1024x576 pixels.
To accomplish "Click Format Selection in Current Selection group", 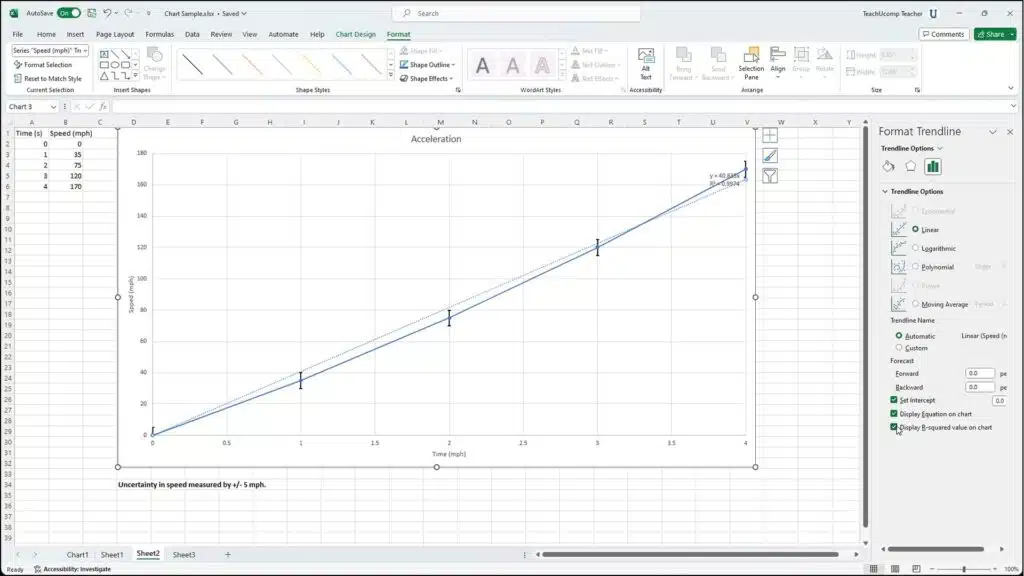I will pyautogui.click(x=43, y=65).
